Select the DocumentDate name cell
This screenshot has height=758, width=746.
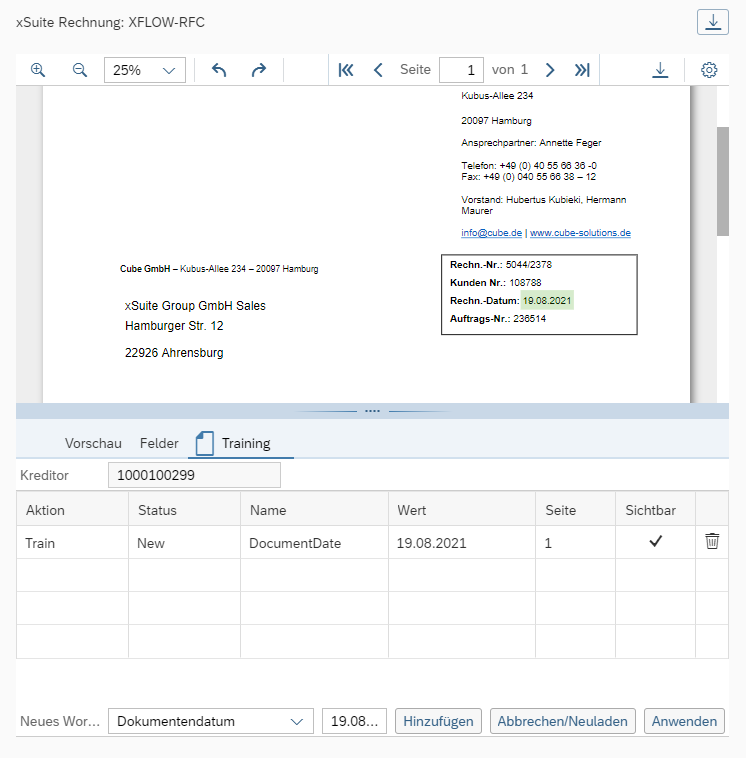(314, 543)
